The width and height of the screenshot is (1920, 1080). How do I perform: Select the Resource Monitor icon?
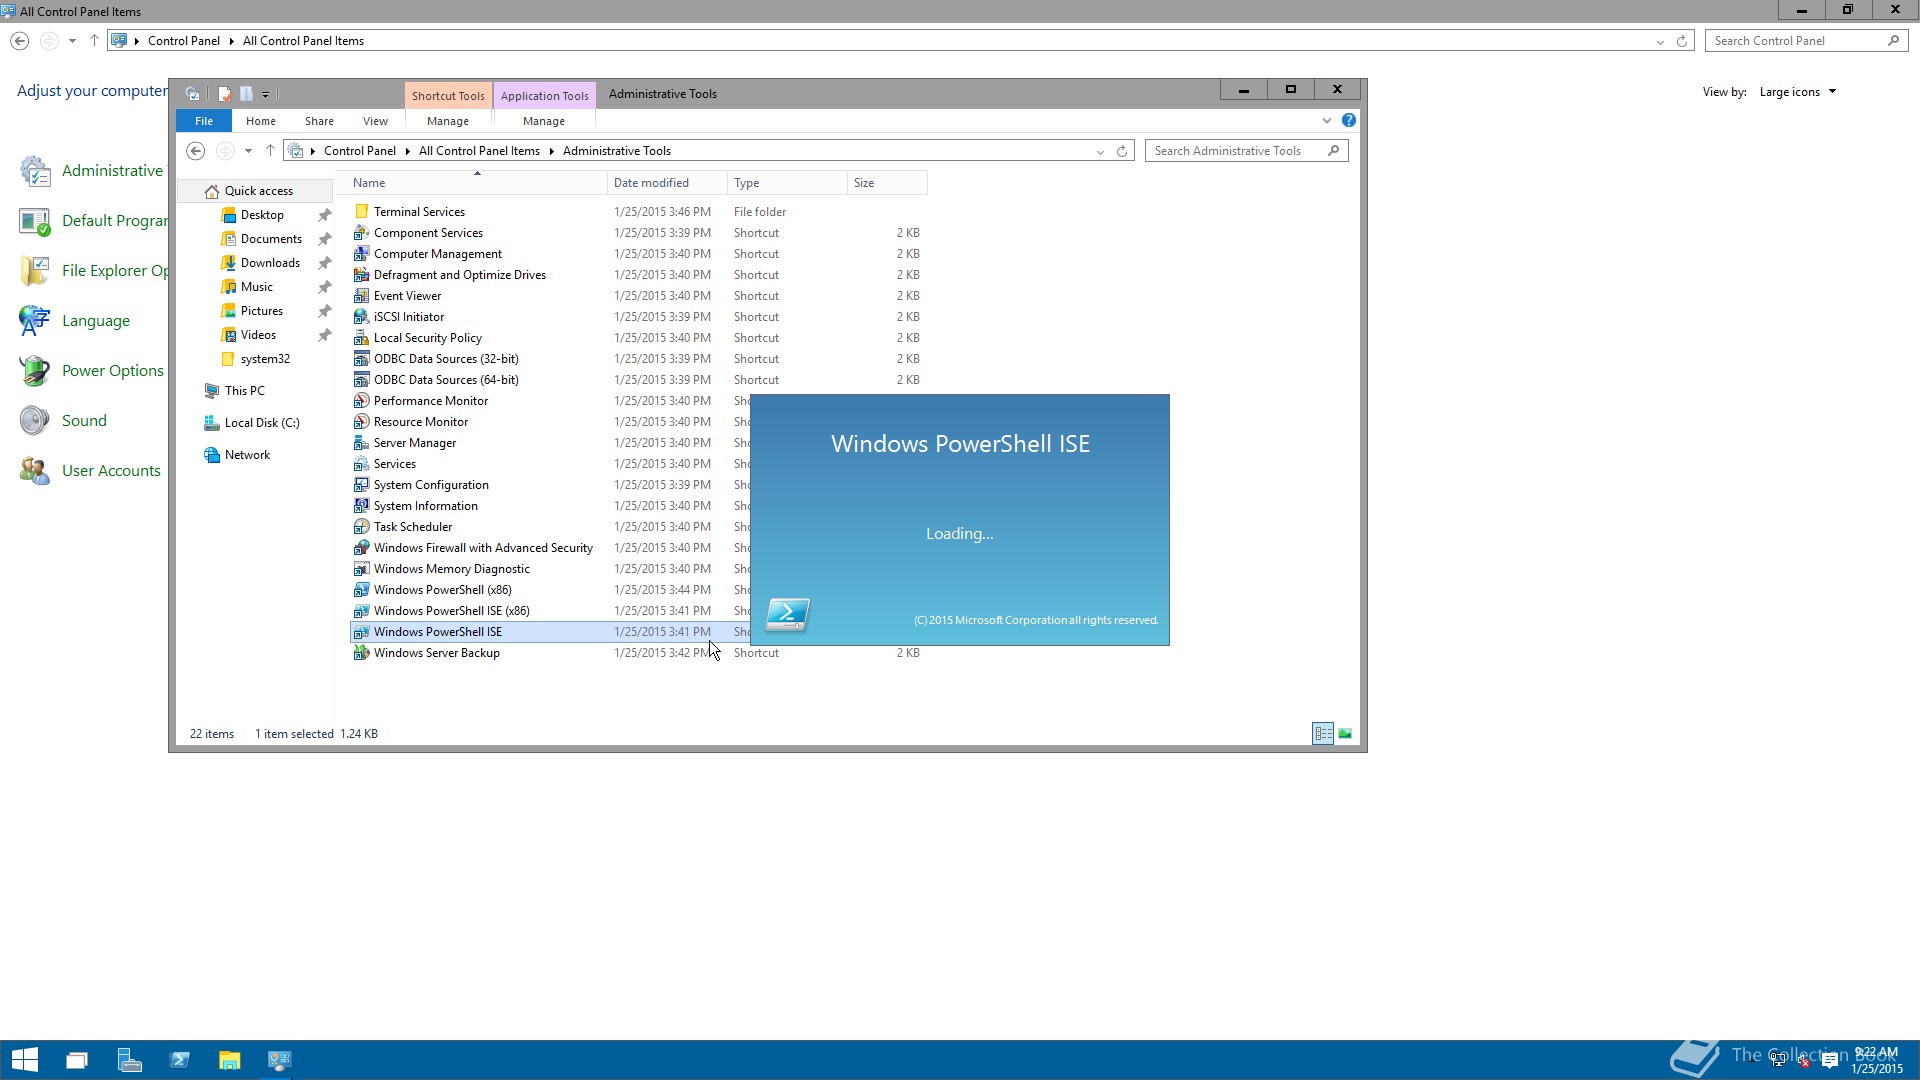point(362,422)
